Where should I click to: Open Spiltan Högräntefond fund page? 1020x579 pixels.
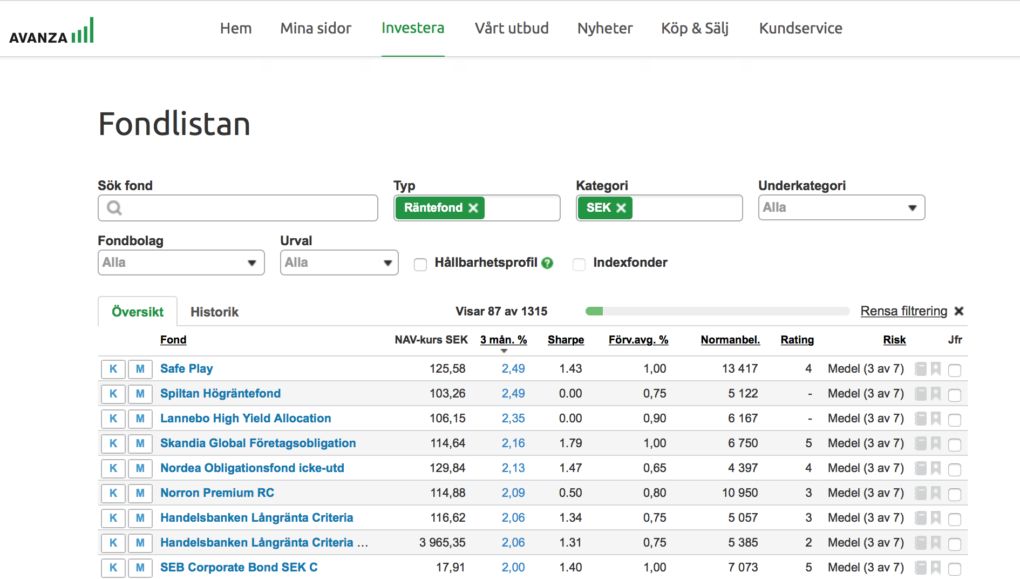[x=221, y=393]
